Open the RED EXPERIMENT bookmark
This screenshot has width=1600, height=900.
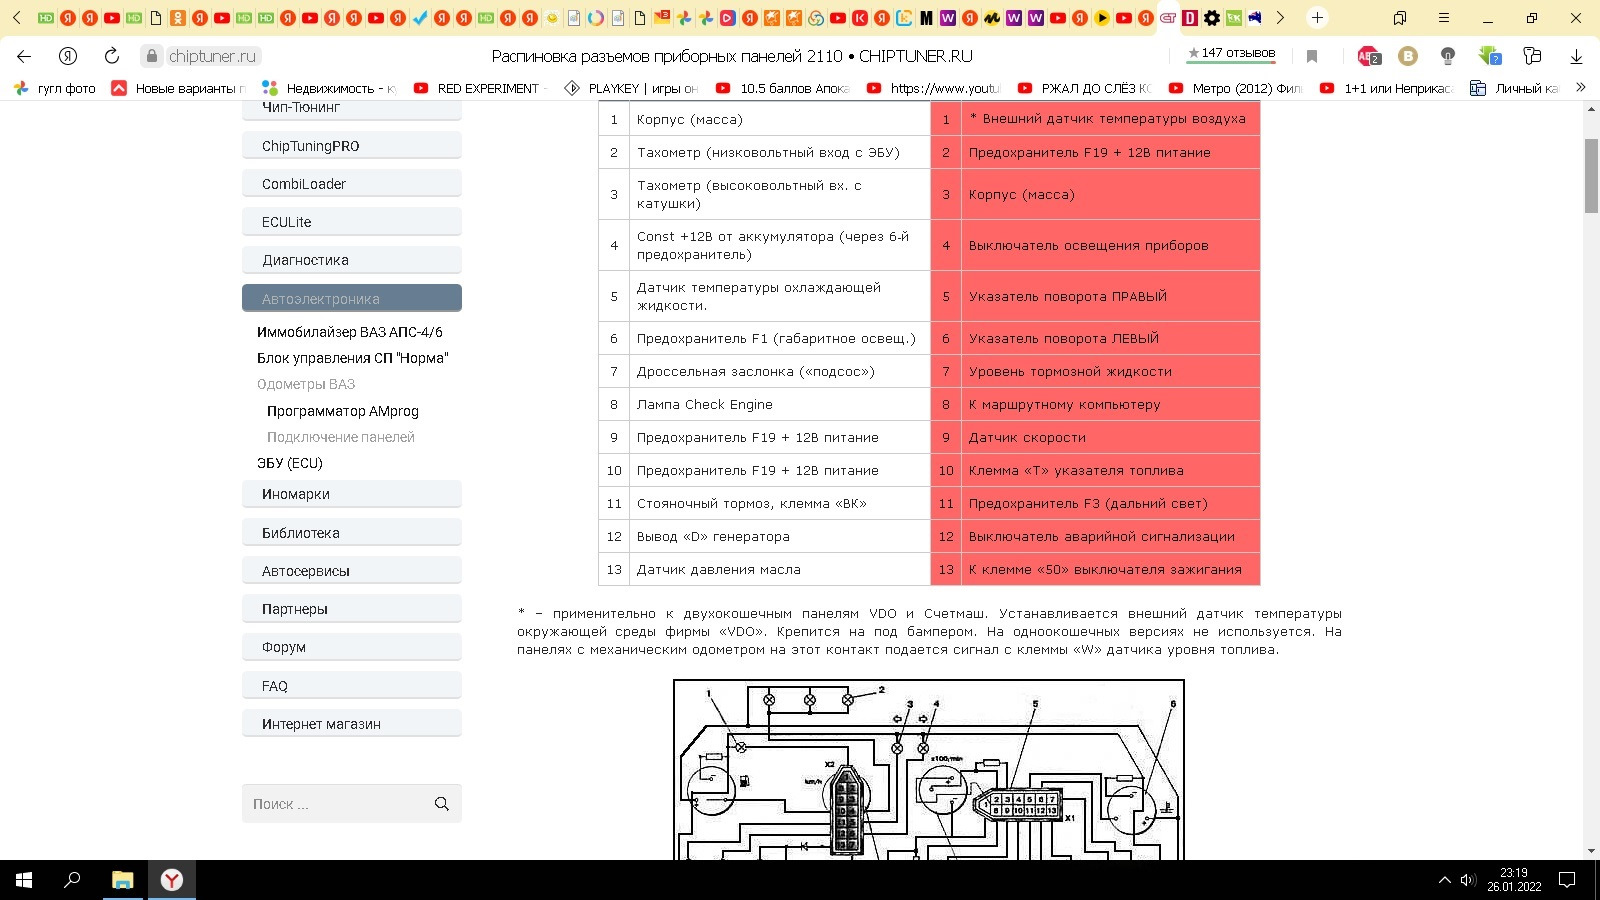(x=481, y=88)
